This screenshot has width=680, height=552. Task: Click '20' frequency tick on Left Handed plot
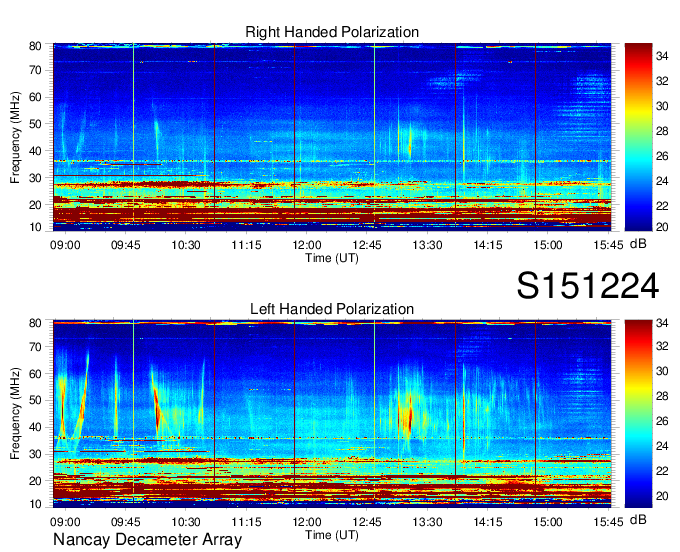tap(35, 481)
